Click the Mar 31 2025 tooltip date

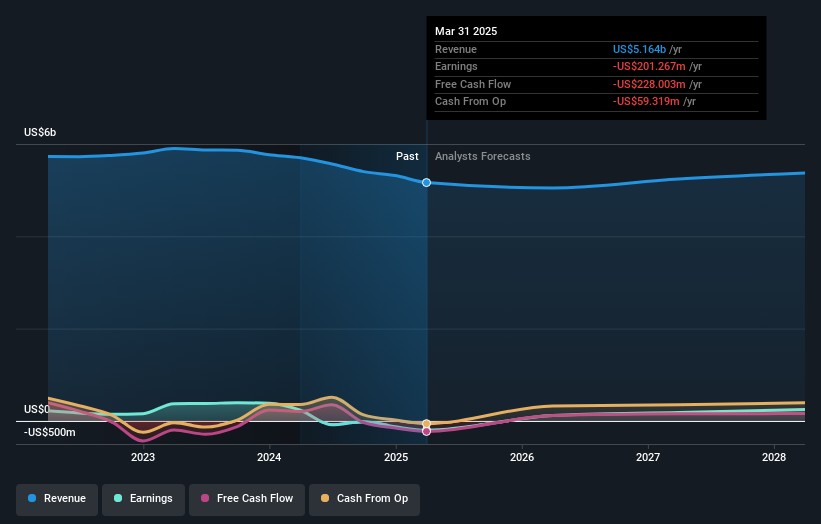[466, 31]
